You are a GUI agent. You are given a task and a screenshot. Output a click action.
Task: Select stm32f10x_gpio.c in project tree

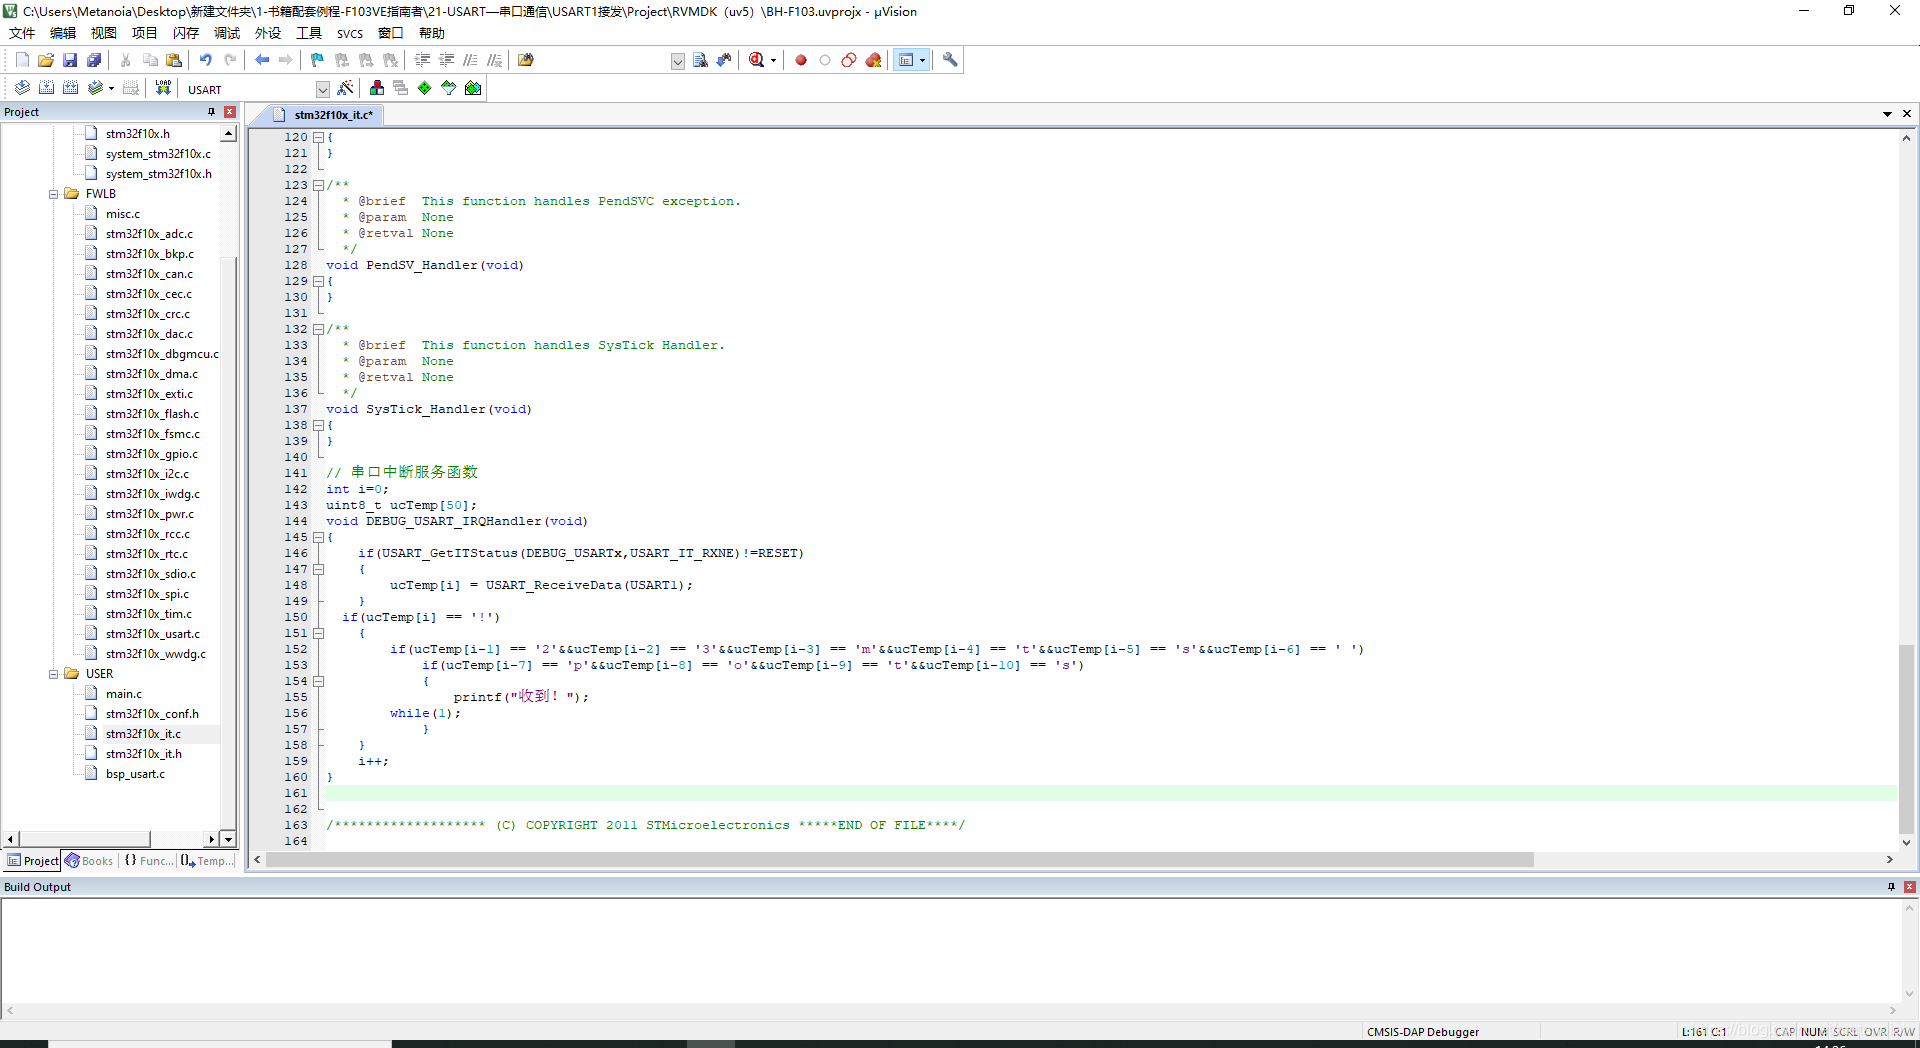[152, 454]
